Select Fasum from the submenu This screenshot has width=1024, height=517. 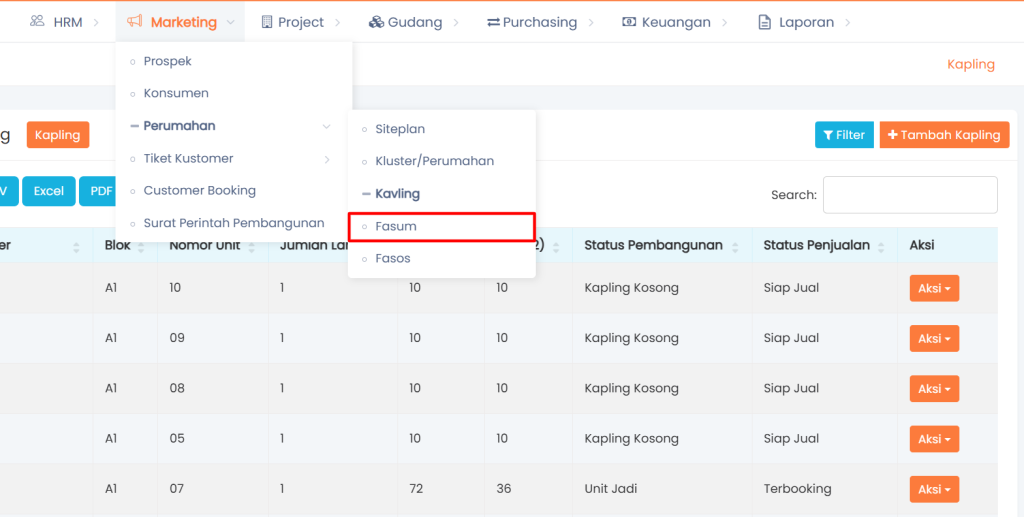click(x=396, y=226)
